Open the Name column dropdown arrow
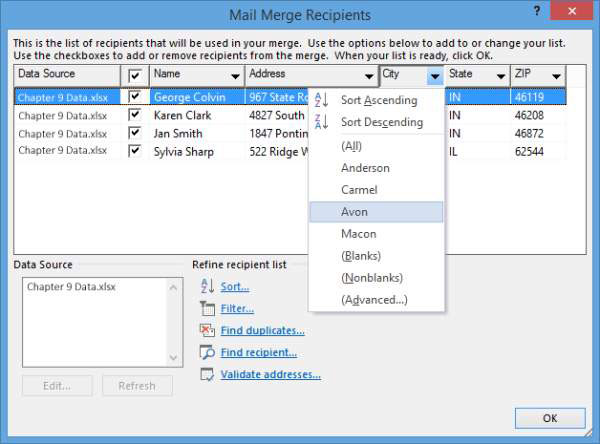Viewport: 600px width, 444px height. pos(234,76)
